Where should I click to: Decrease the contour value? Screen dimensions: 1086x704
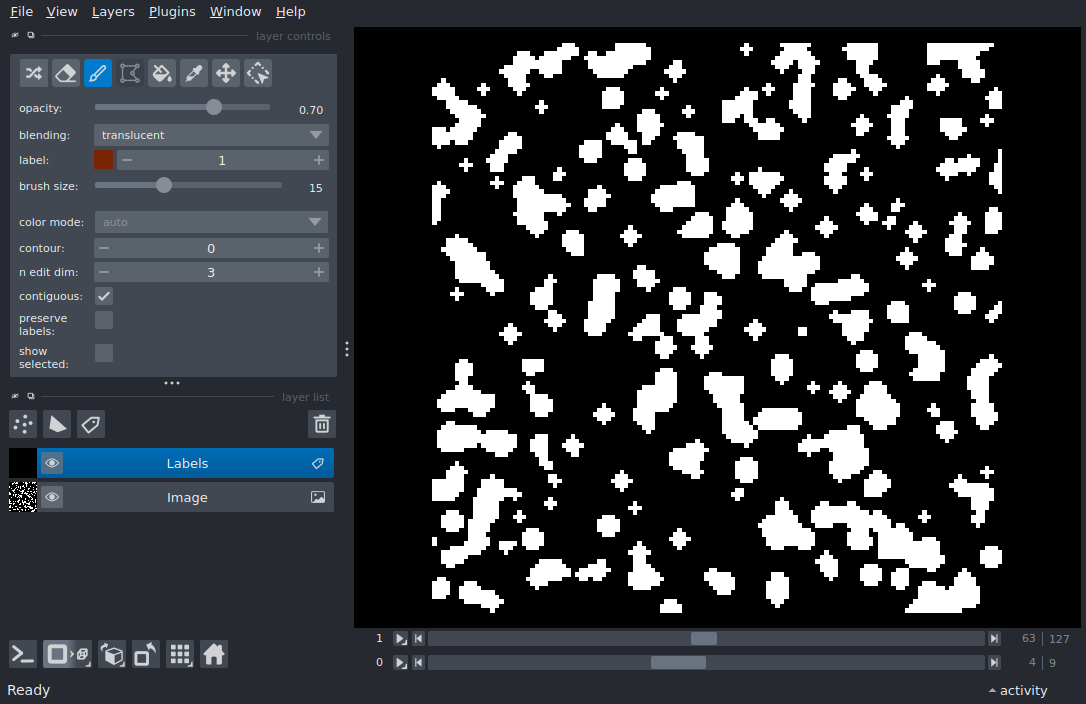click(x=104, y=248)
